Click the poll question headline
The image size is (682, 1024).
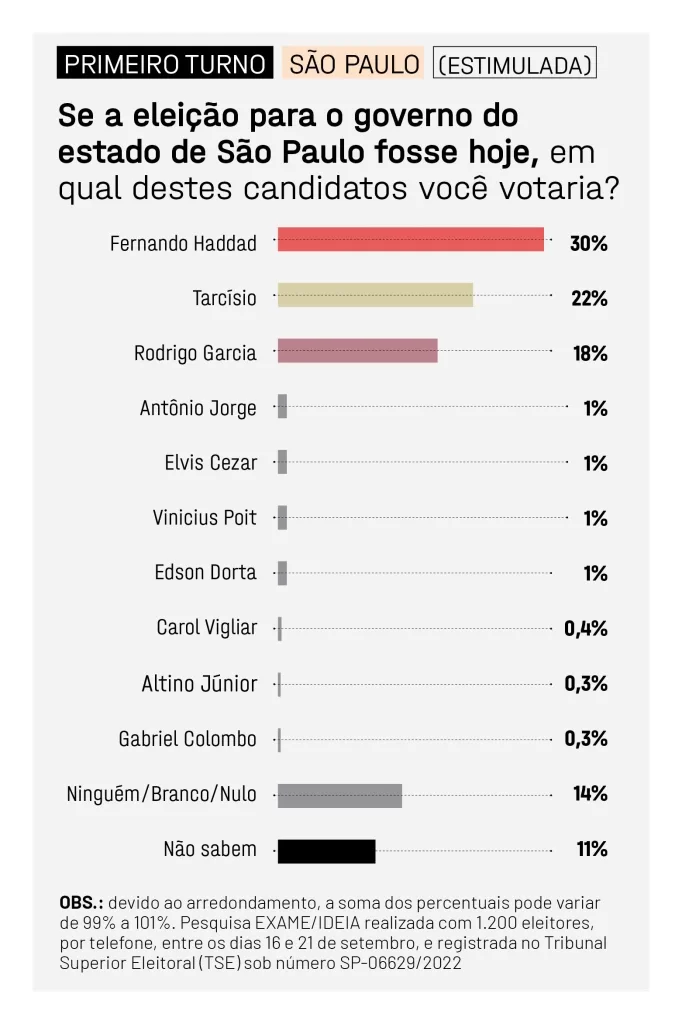coord(338,152)
